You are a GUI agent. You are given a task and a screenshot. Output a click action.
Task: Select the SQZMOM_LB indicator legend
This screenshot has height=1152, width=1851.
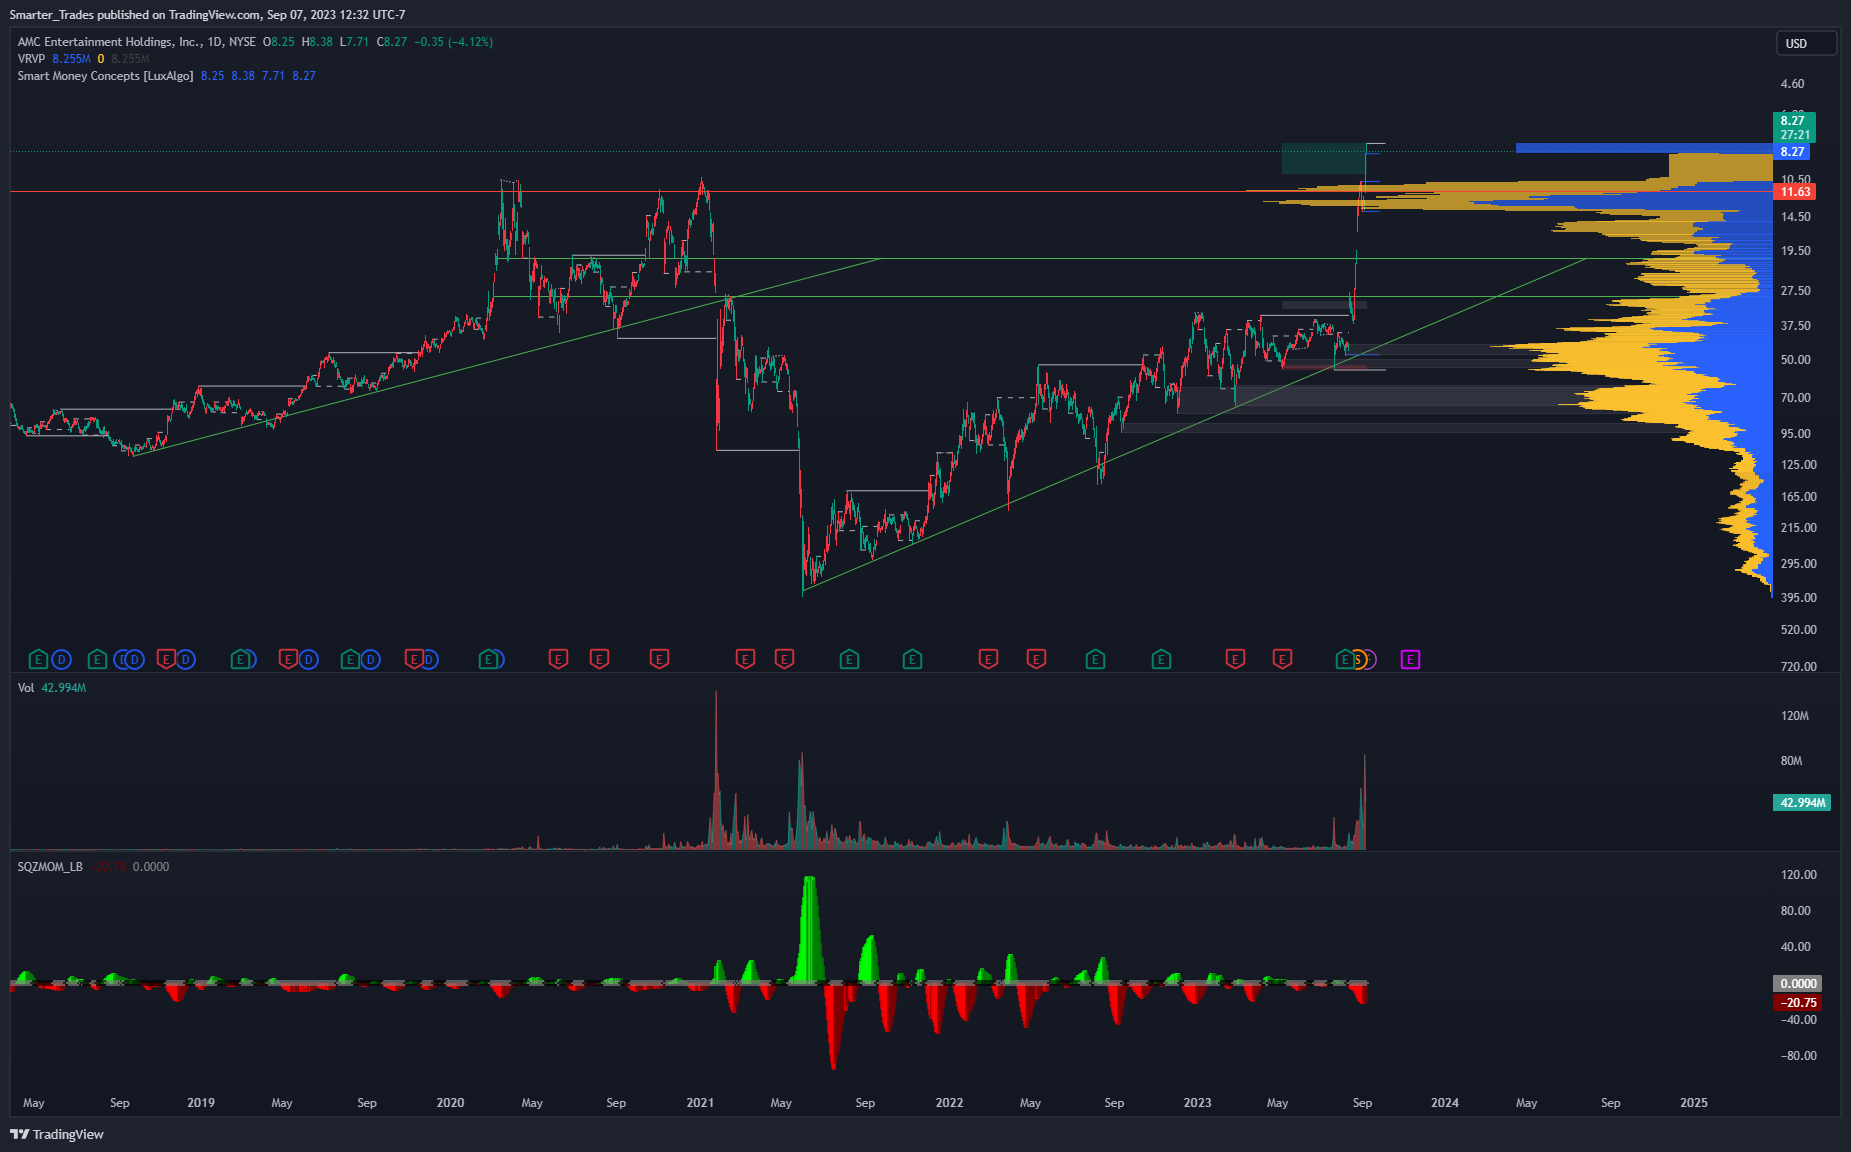pyautogui.click(x=50, y=867)
